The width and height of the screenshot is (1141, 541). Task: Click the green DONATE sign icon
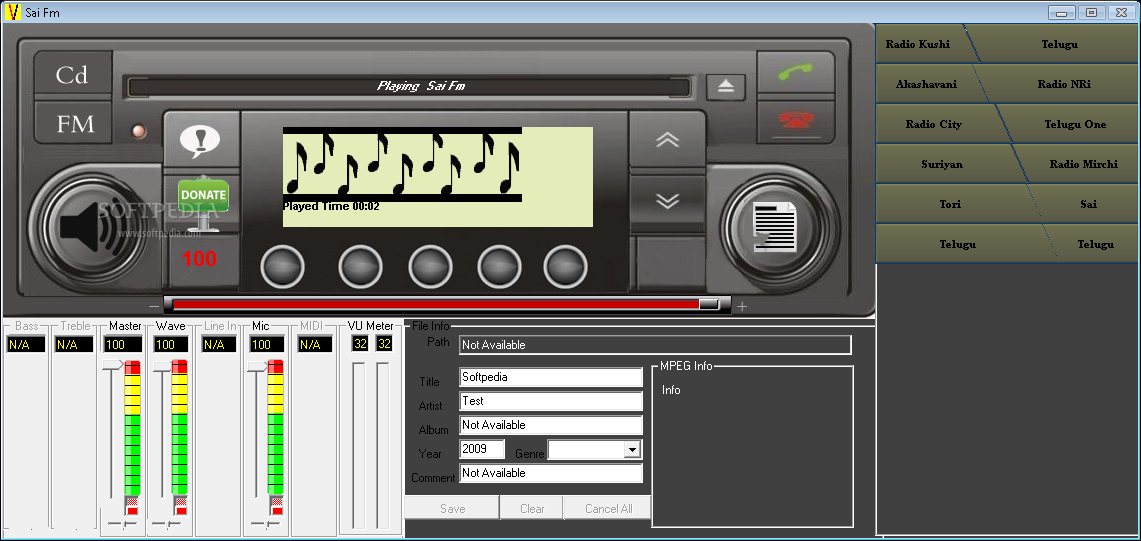pos(203,203)
